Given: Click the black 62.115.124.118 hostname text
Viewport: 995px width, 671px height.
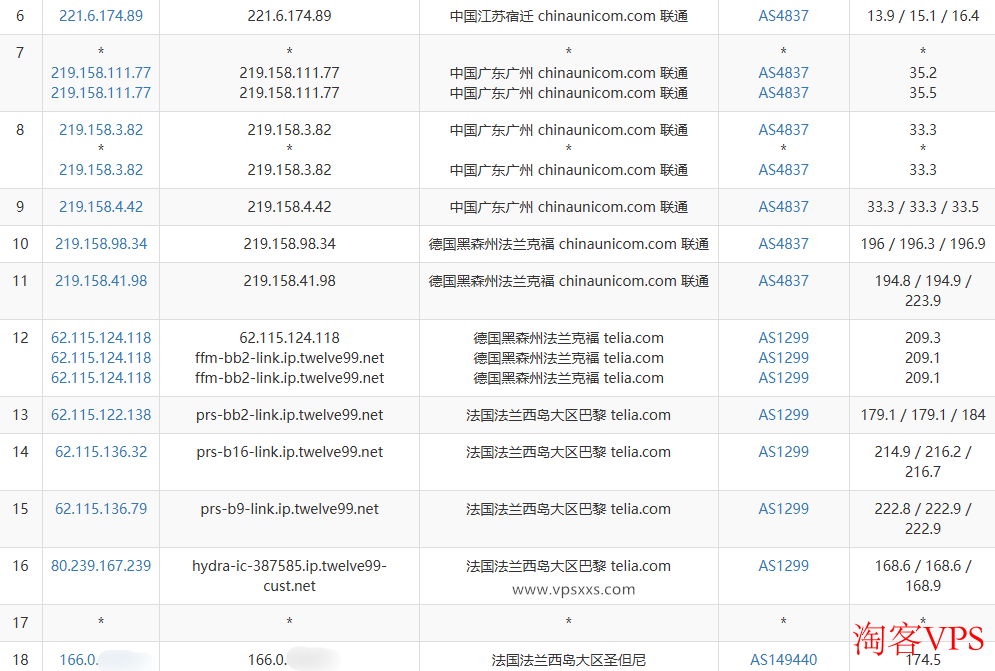Looking at the screenshot, I should pyautogui.click(x=289, y=338).
